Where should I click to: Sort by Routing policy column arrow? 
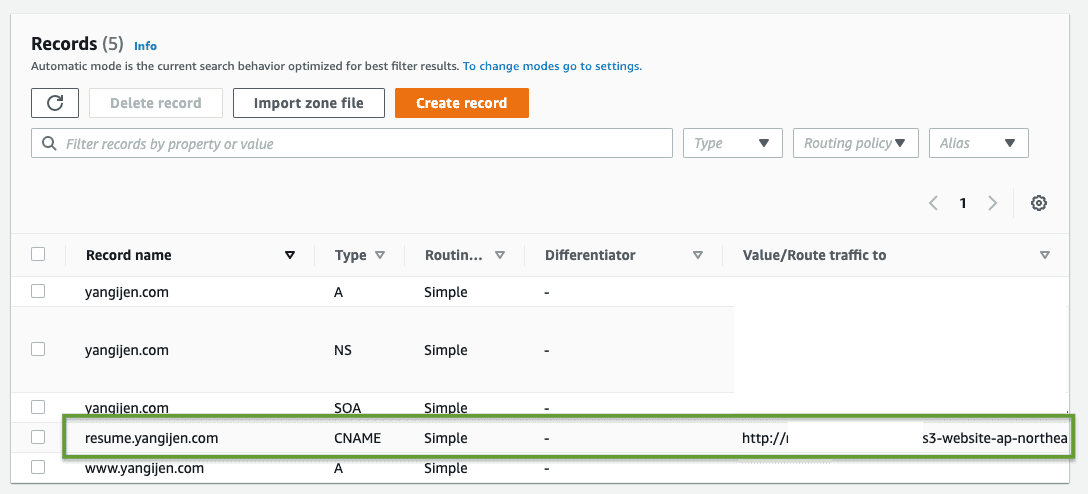click(x=500, y=255)
